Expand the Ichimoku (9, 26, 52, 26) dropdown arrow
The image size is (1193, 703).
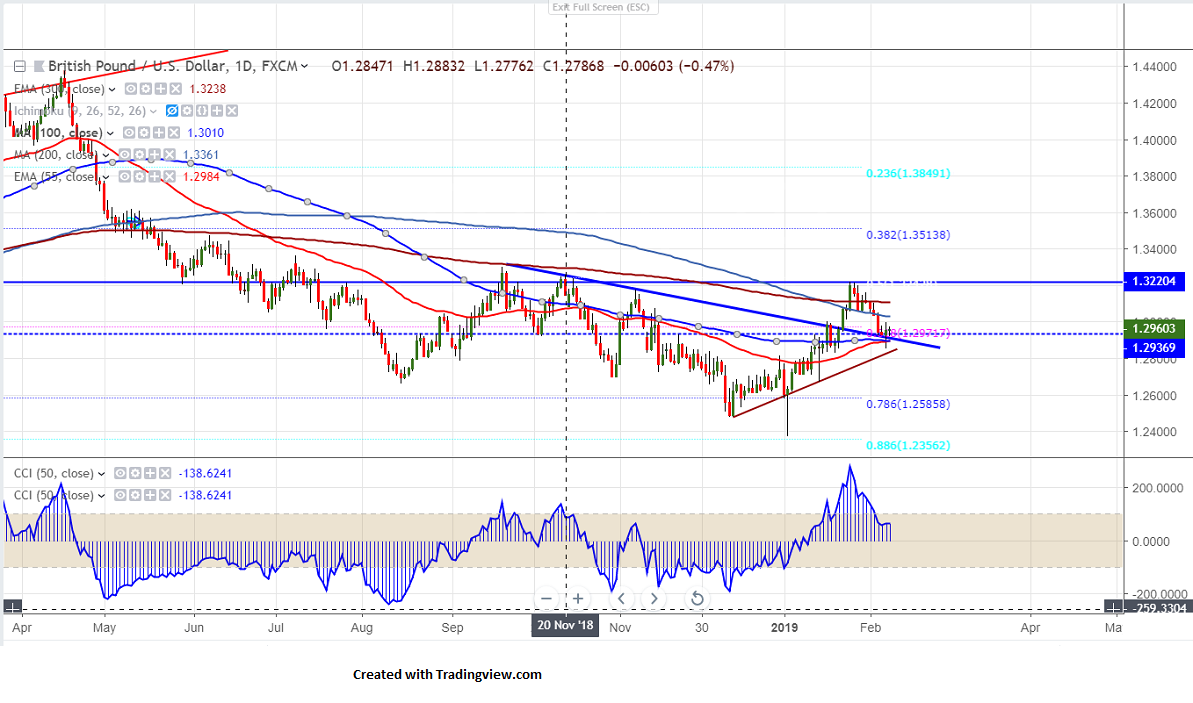click(x=153, y=112)
